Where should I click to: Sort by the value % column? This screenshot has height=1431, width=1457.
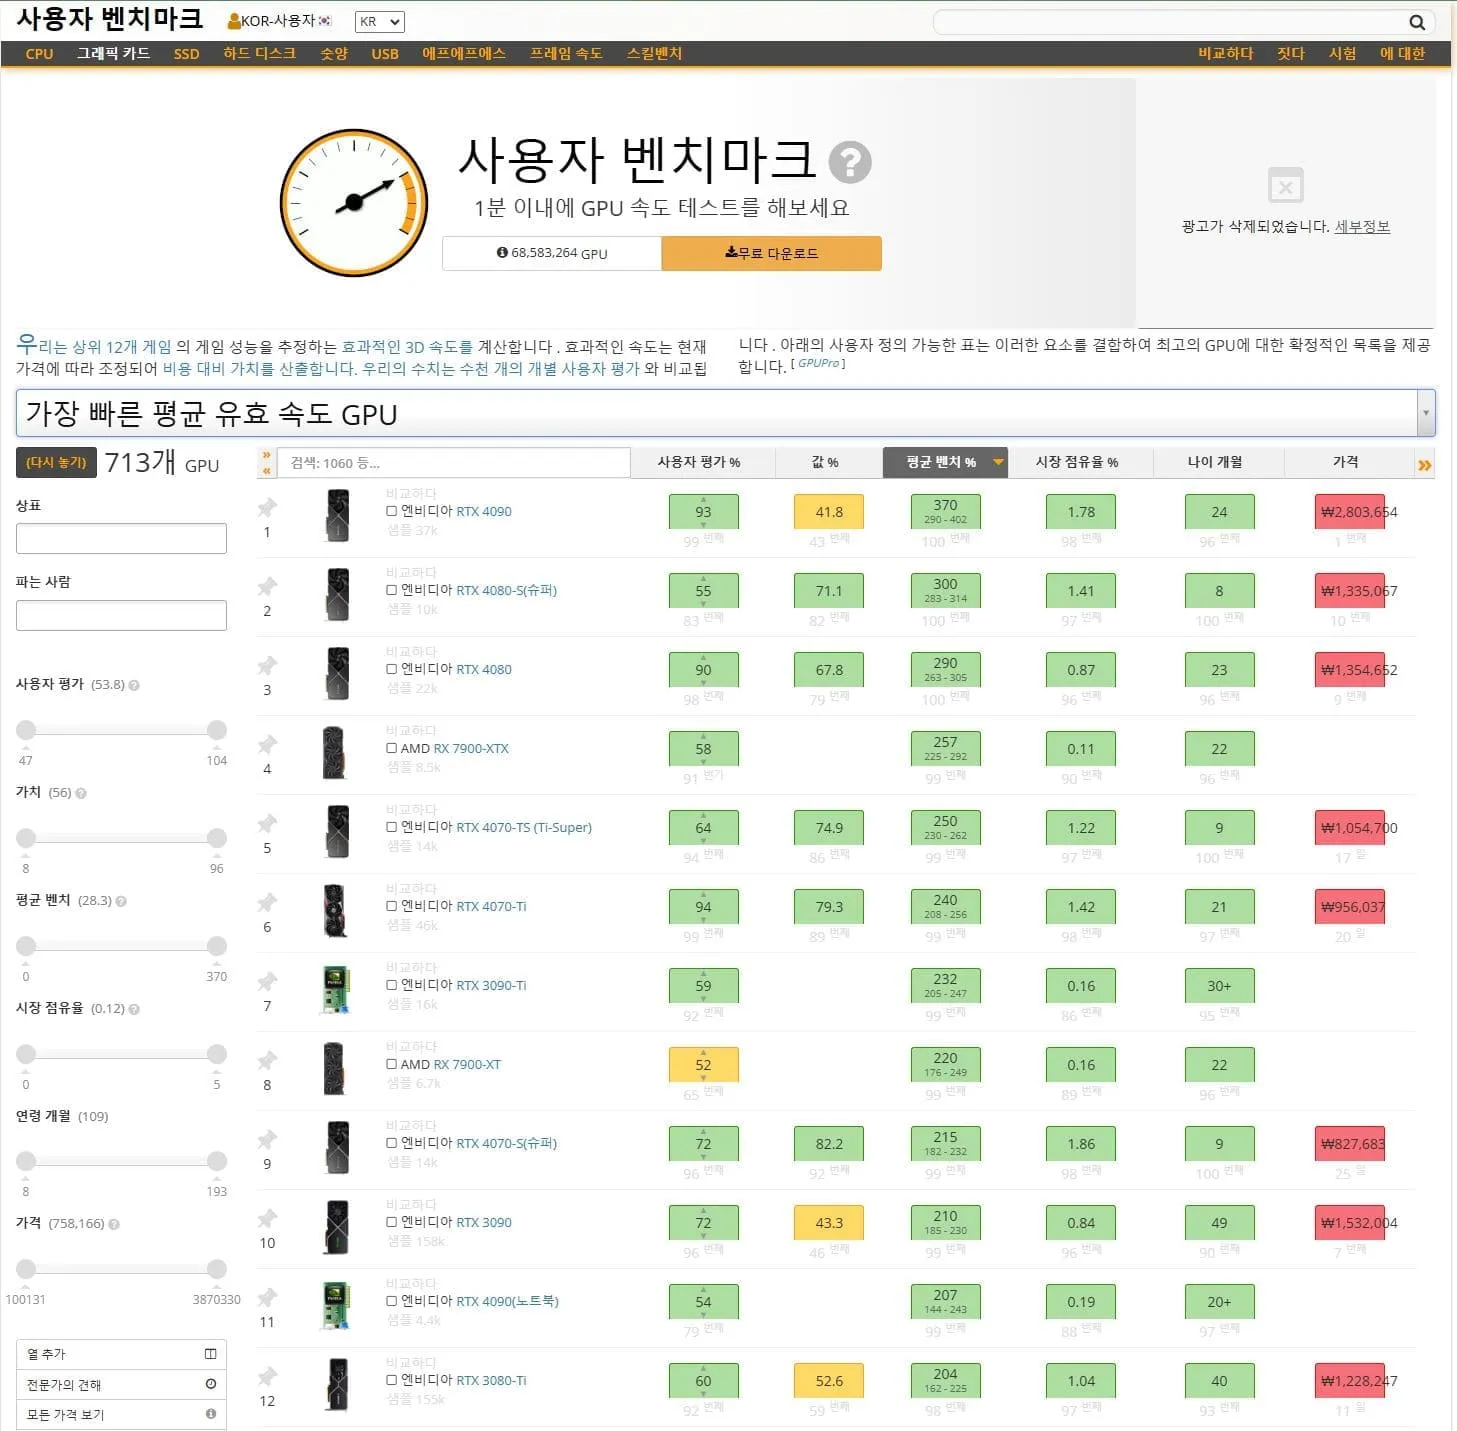click(825, 462)
